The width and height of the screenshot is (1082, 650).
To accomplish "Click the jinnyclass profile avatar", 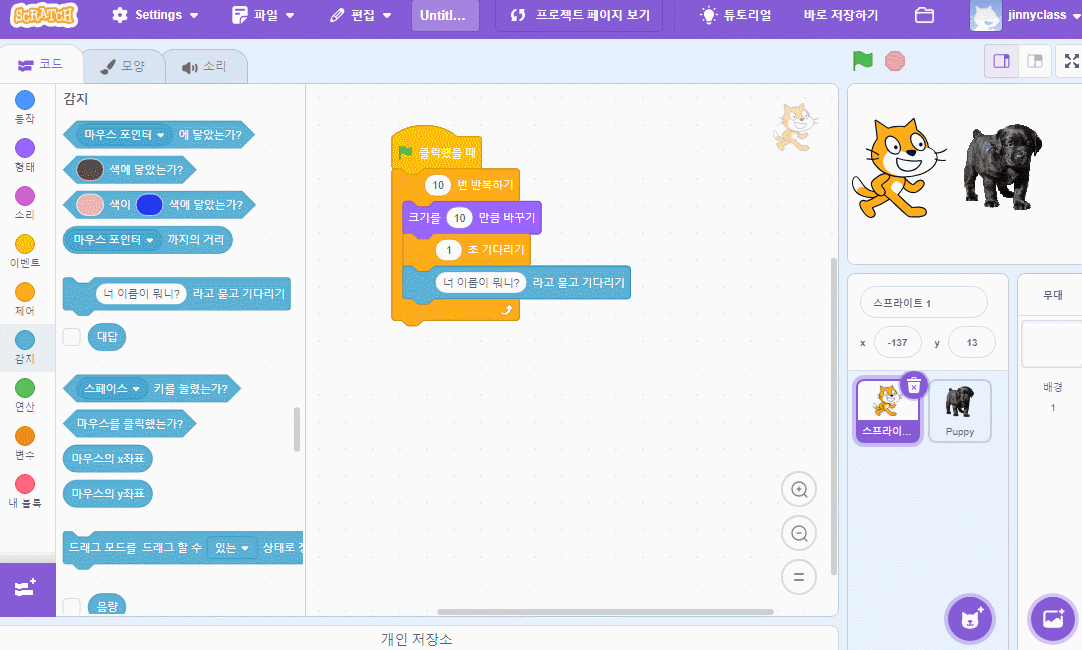I will point(985,15).
